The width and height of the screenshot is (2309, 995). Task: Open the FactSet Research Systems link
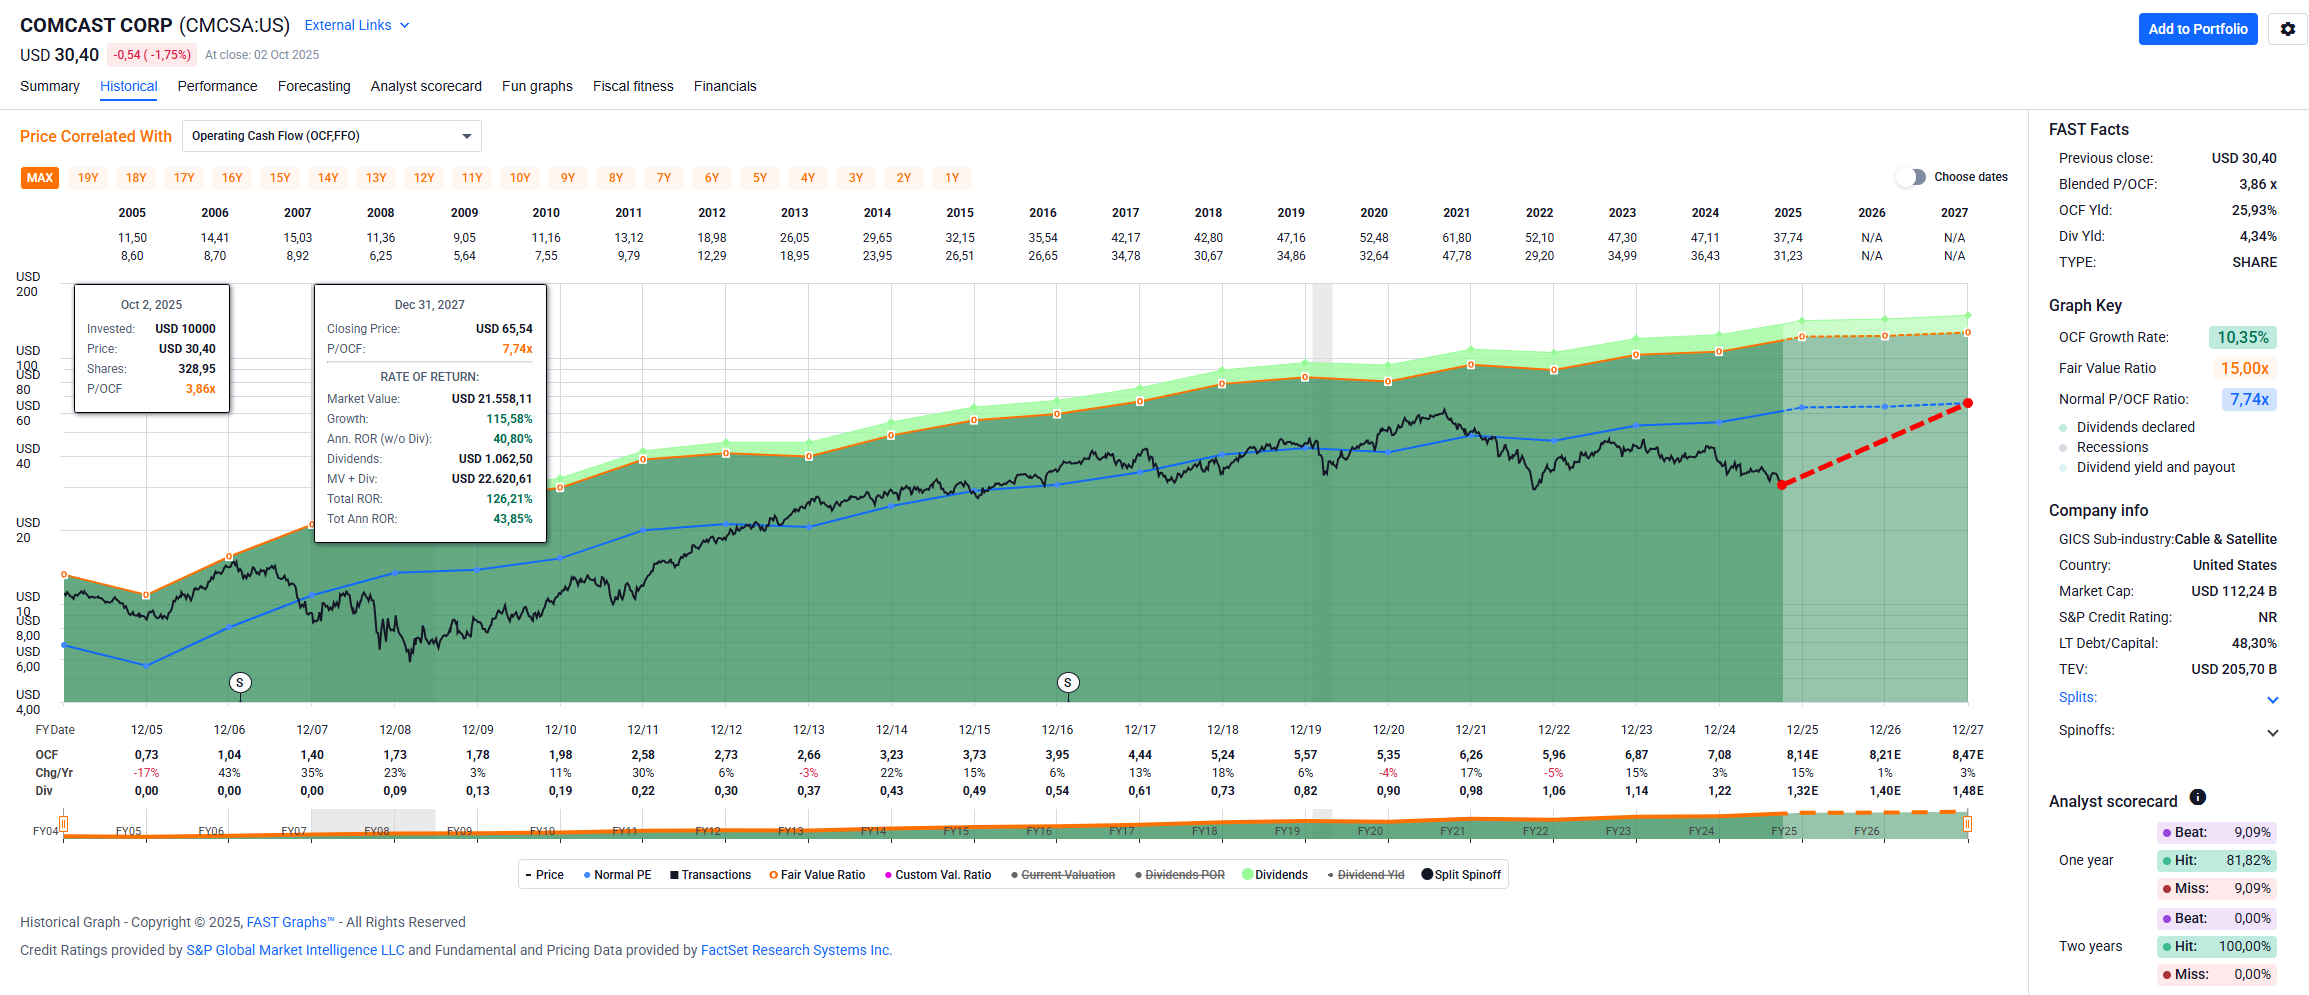pos(796,950)
